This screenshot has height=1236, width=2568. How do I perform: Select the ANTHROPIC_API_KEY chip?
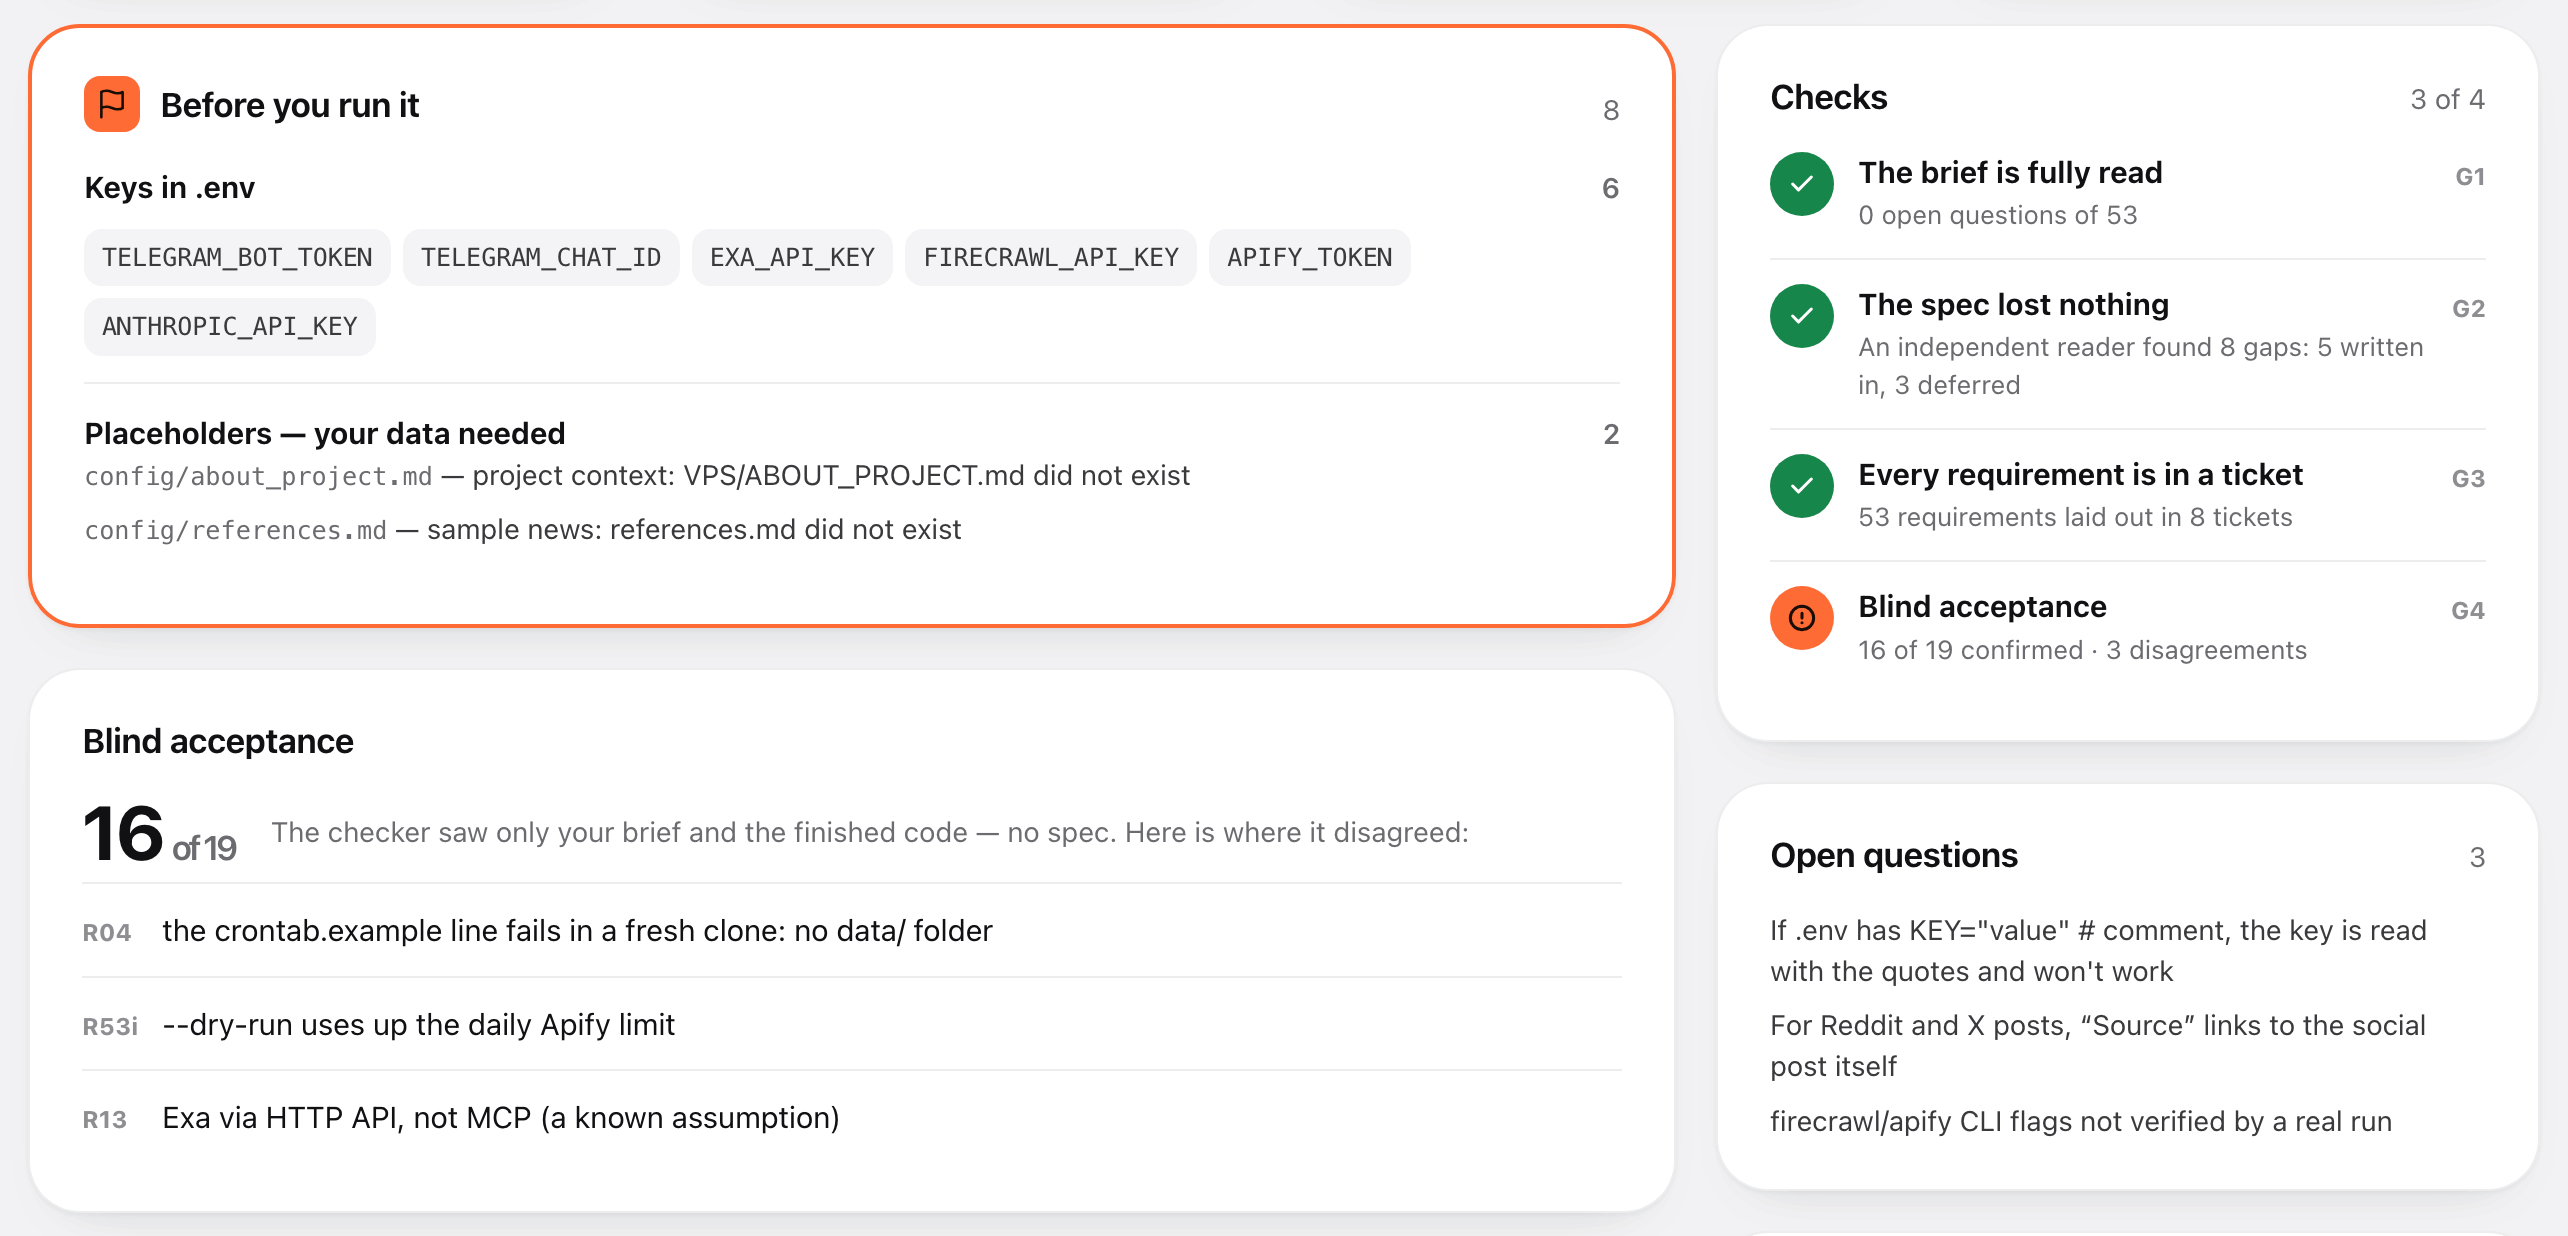pos(230,326)
